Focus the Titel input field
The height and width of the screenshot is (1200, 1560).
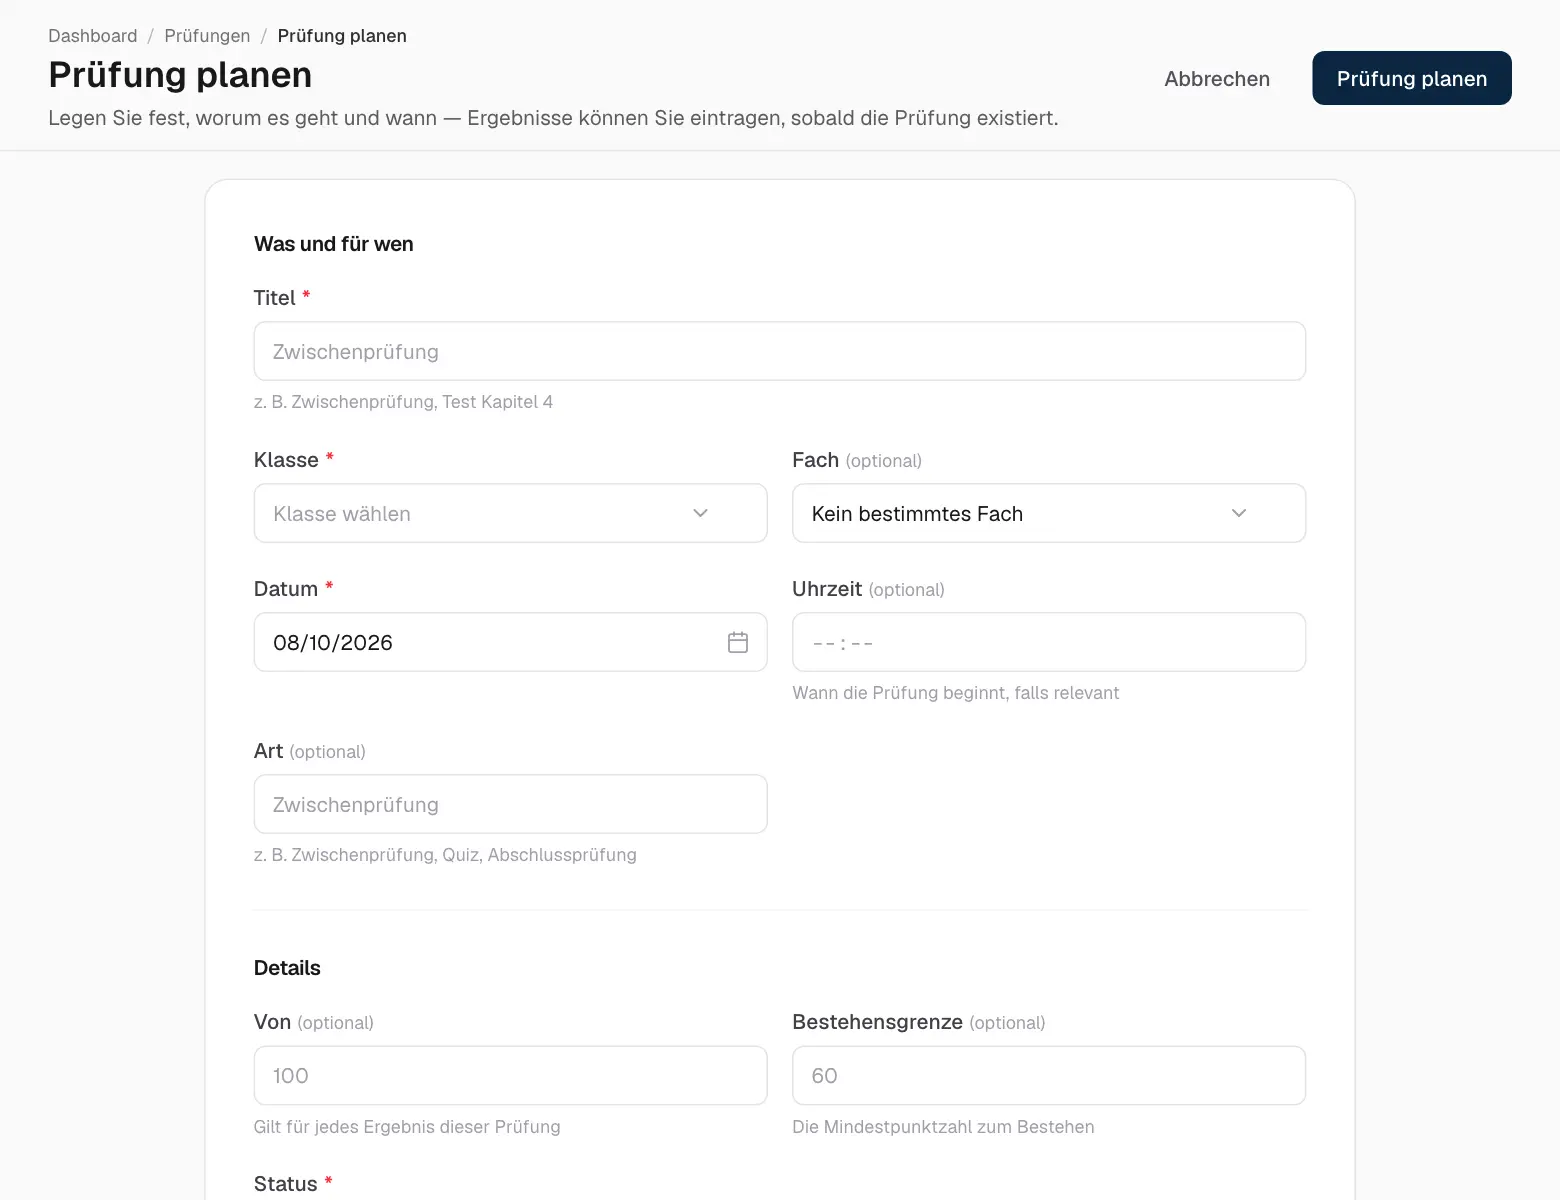point(780,351)
